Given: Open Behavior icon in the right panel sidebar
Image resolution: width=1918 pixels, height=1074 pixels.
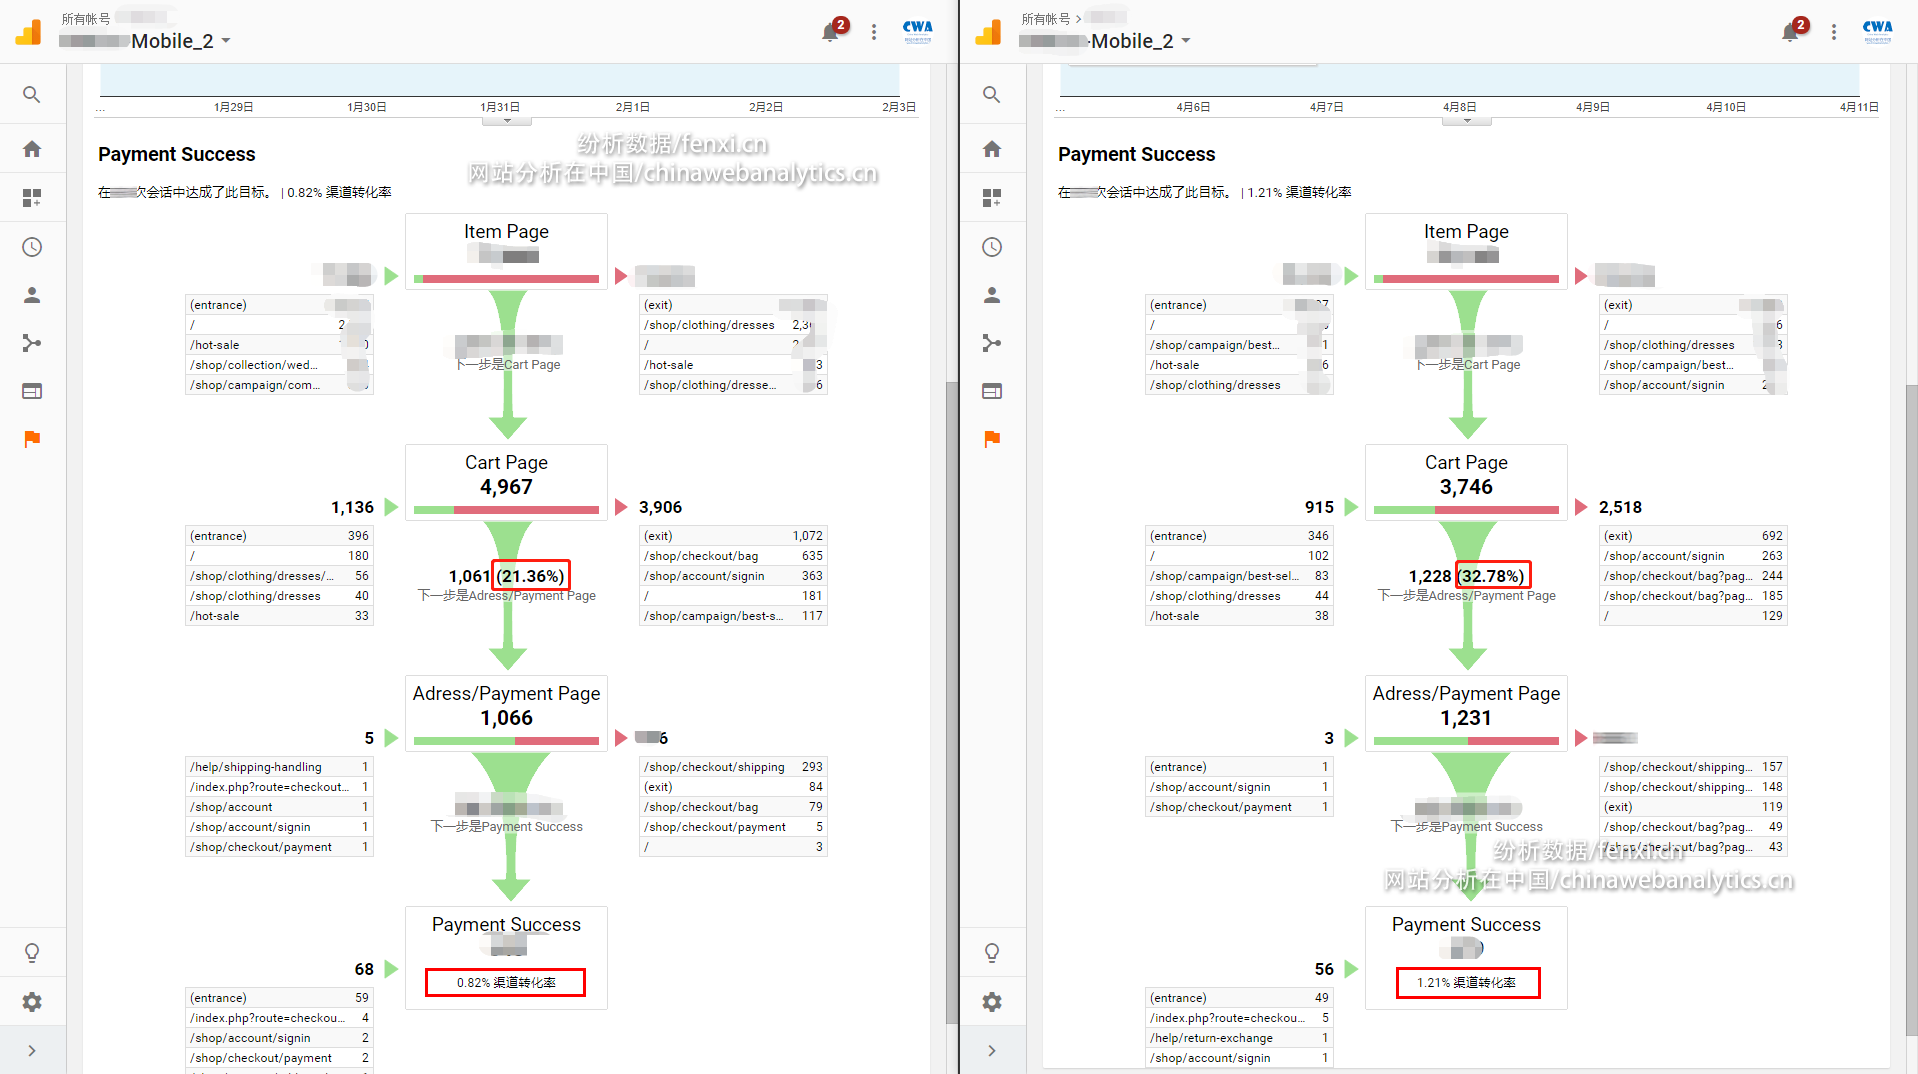Looking at the screenshot, I should 991,391.
